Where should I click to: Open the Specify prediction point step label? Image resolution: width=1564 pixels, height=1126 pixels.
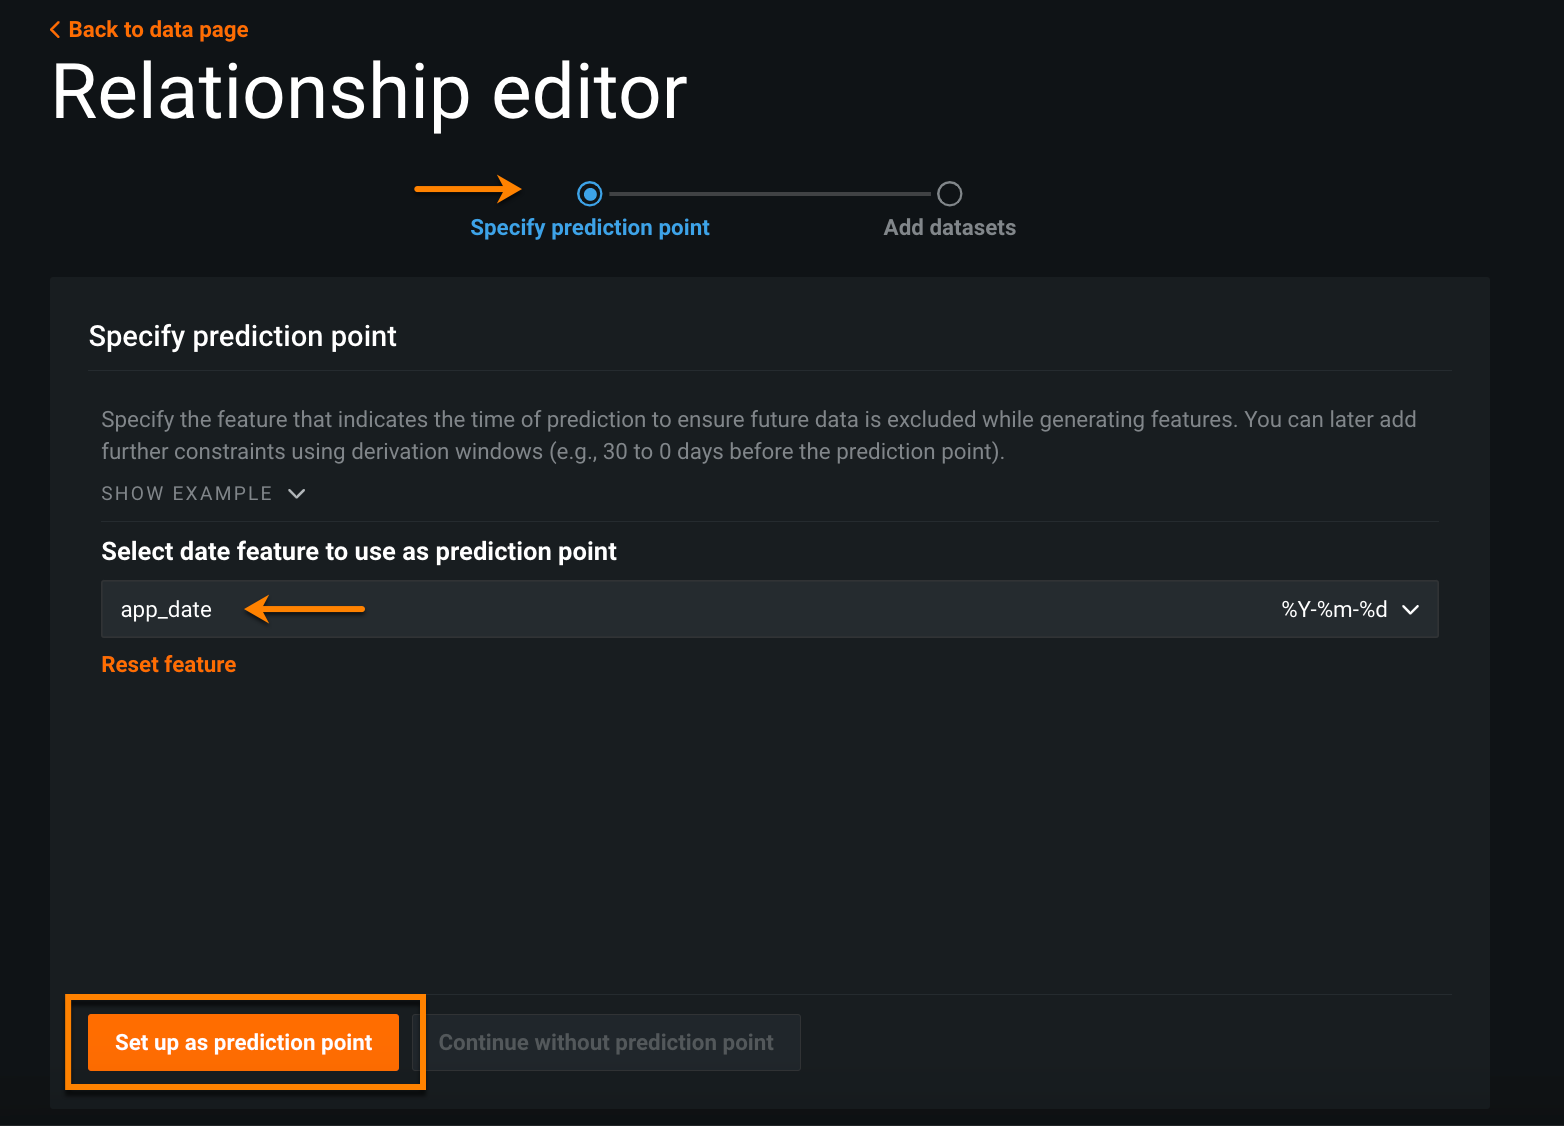590,228
